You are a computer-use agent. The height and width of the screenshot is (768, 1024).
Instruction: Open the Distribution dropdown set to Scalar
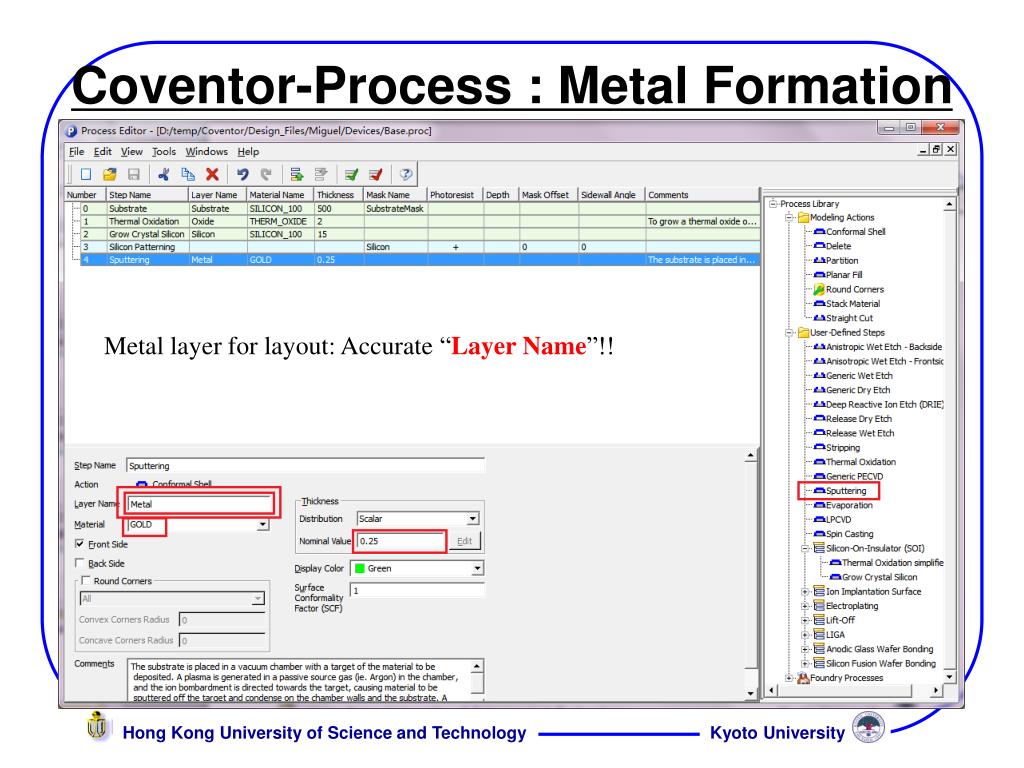(472, 519)
